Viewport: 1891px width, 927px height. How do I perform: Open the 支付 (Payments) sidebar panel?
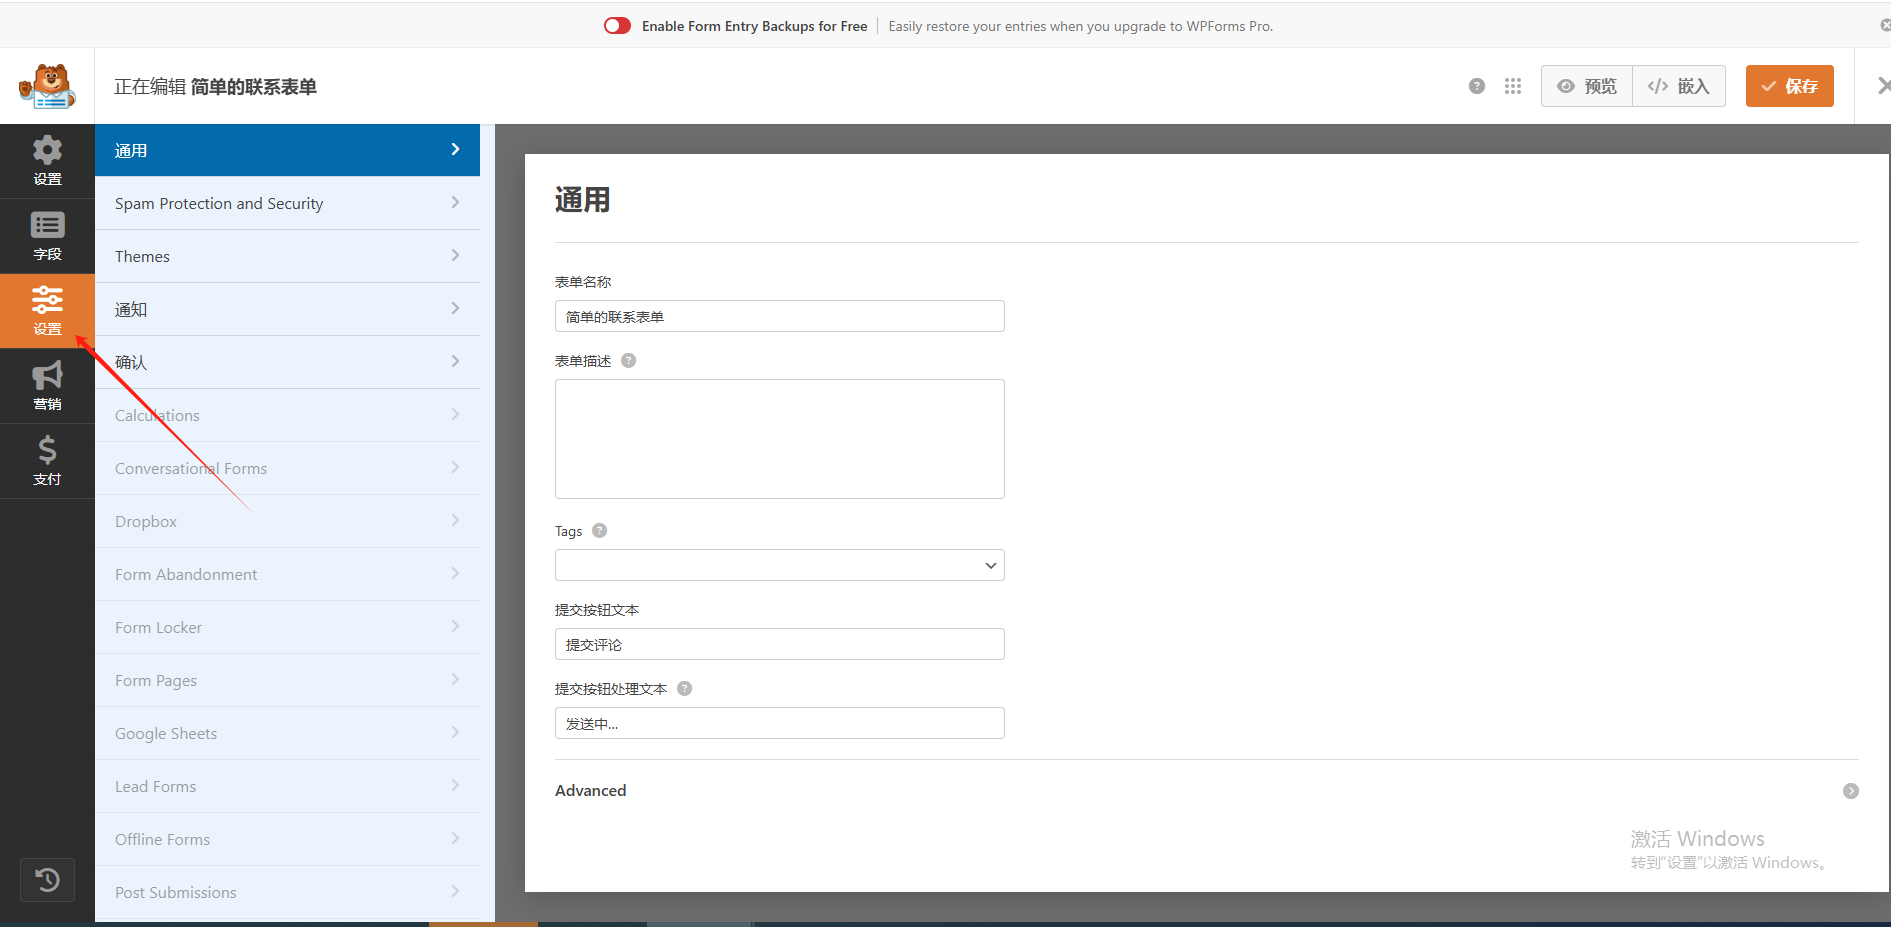tap(47, 461)
